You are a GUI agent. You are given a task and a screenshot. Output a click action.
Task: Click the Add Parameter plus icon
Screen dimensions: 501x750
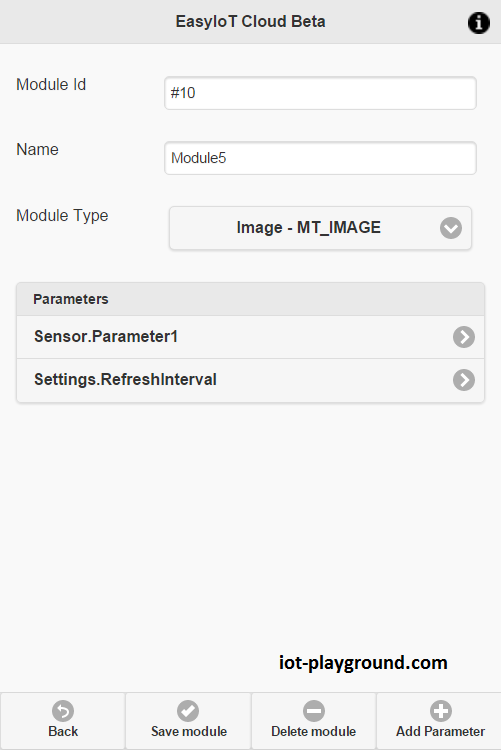coord(440,711)
